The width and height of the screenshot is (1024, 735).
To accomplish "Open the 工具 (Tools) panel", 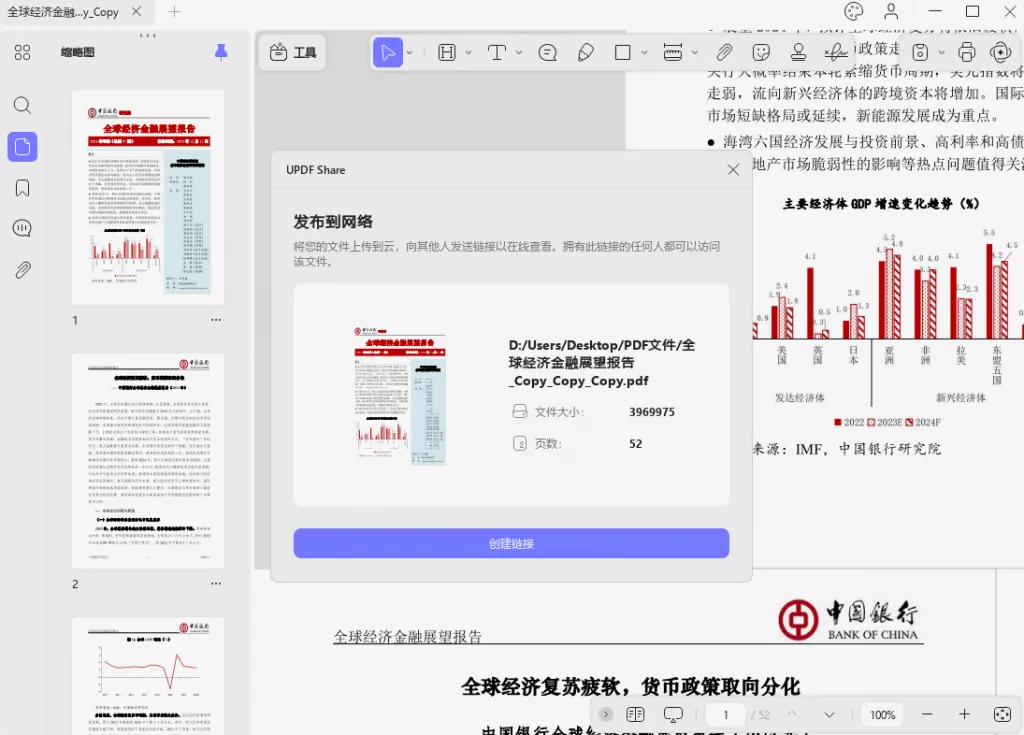I will 292,52.
